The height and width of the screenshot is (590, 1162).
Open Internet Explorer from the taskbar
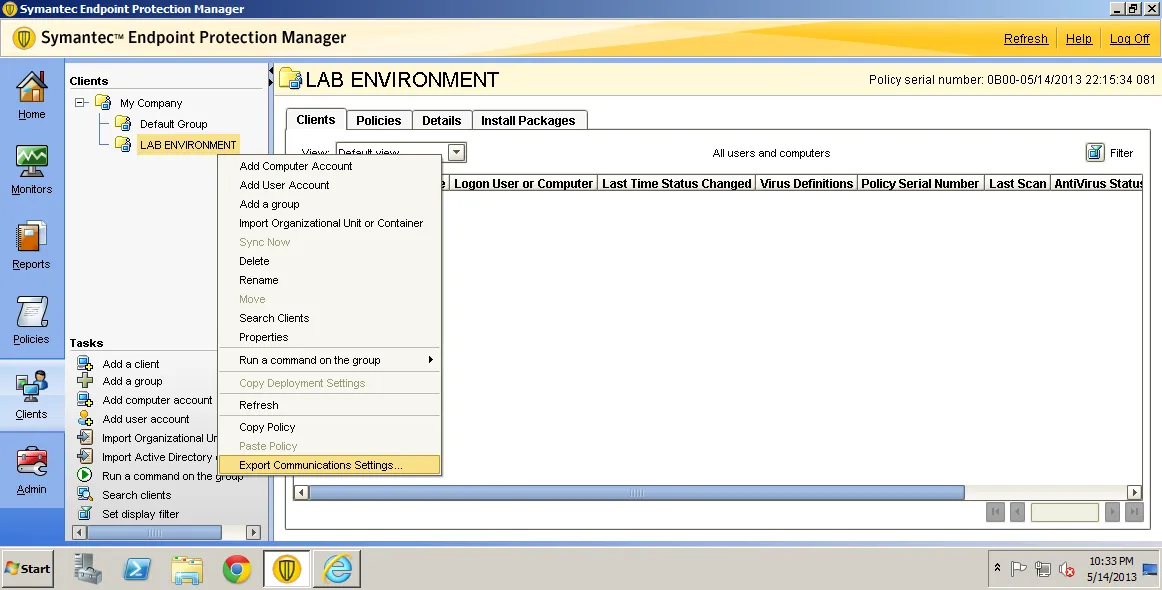[337, 569]
